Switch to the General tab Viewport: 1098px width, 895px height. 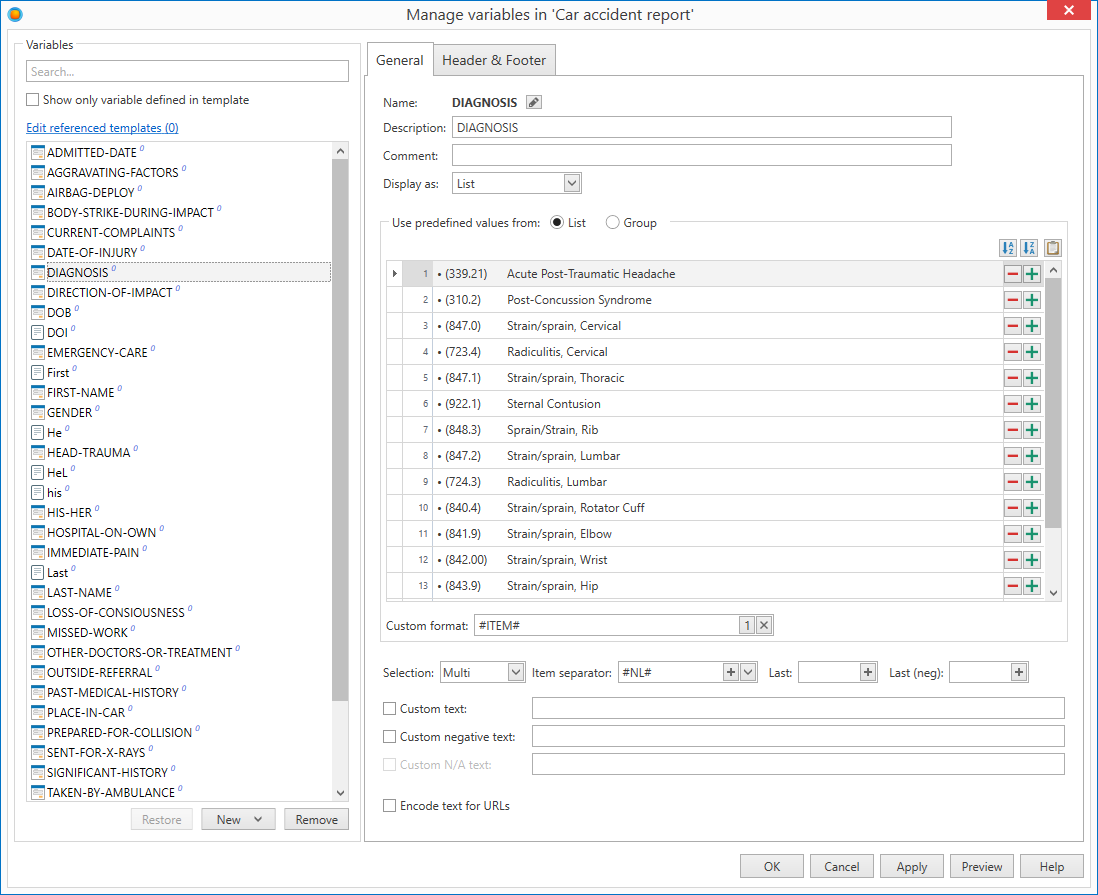coord(399,60)
